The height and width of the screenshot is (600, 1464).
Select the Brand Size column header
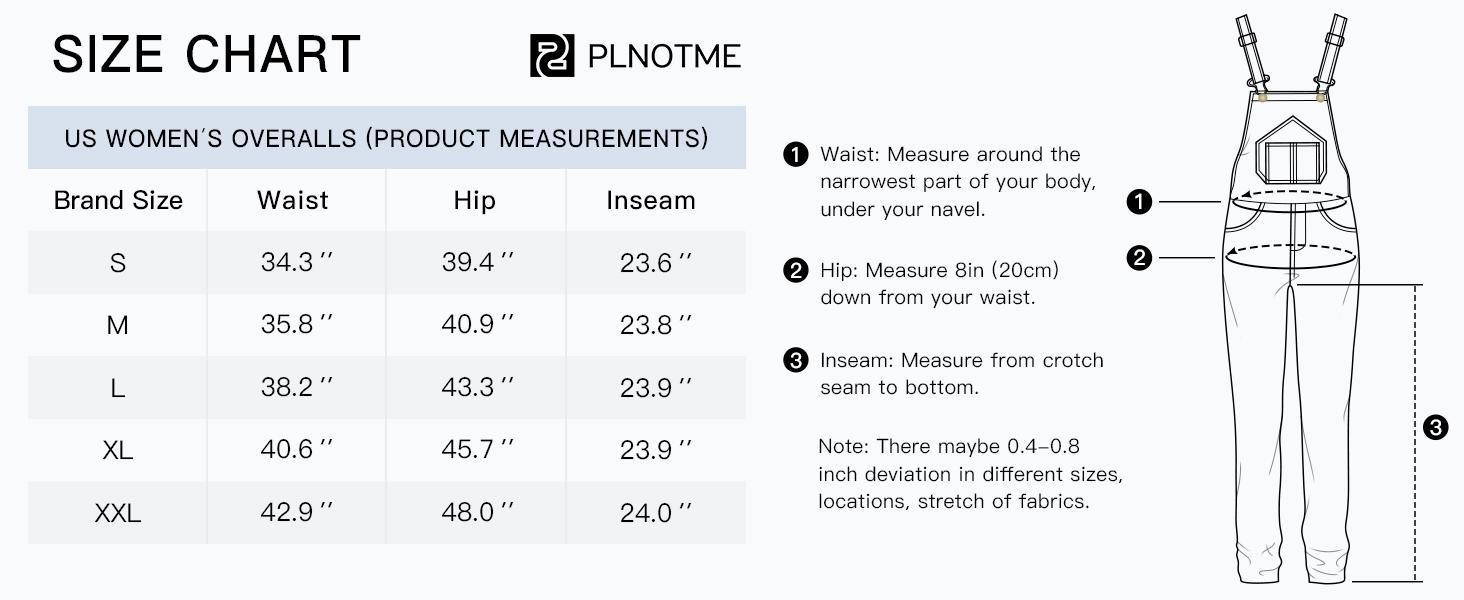click(118, 200)
